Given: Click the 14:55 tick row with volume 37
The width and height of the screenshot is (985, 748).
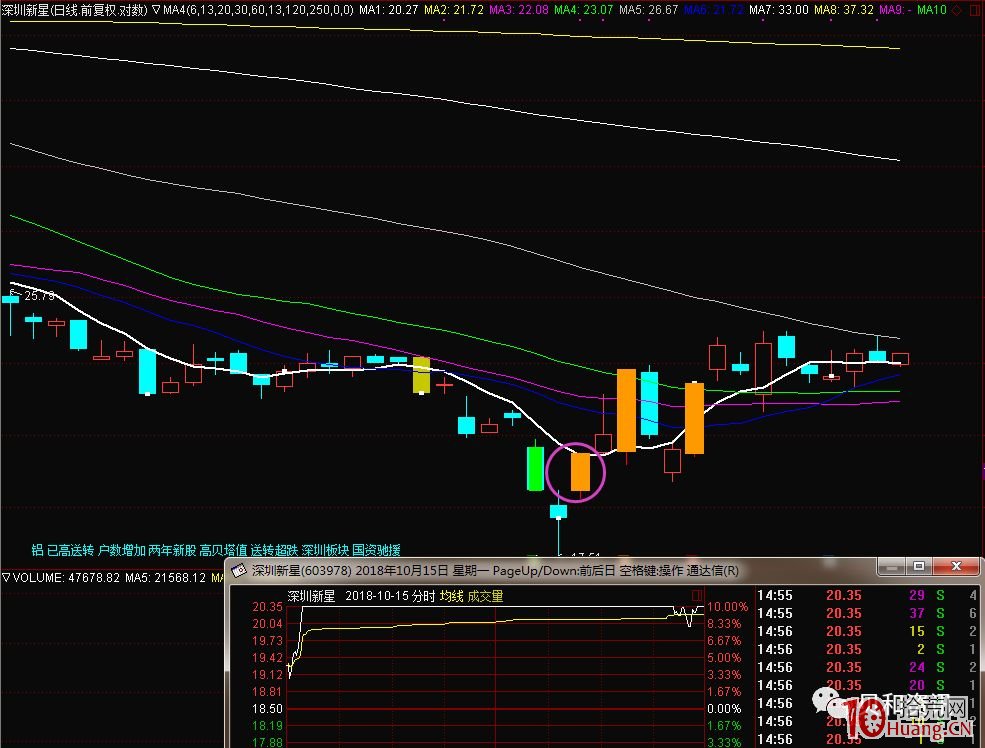Looking at the screenshot, I should pos(867,613).
